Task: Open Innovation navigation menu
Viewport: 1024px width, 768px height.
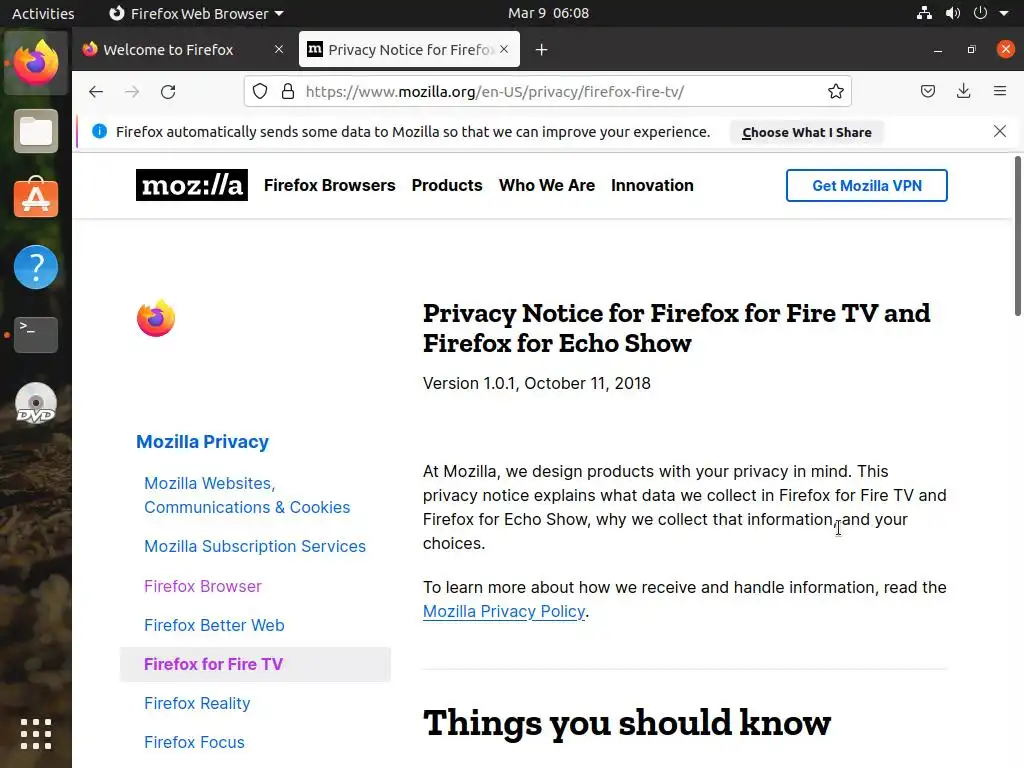Action: point(652,185)
